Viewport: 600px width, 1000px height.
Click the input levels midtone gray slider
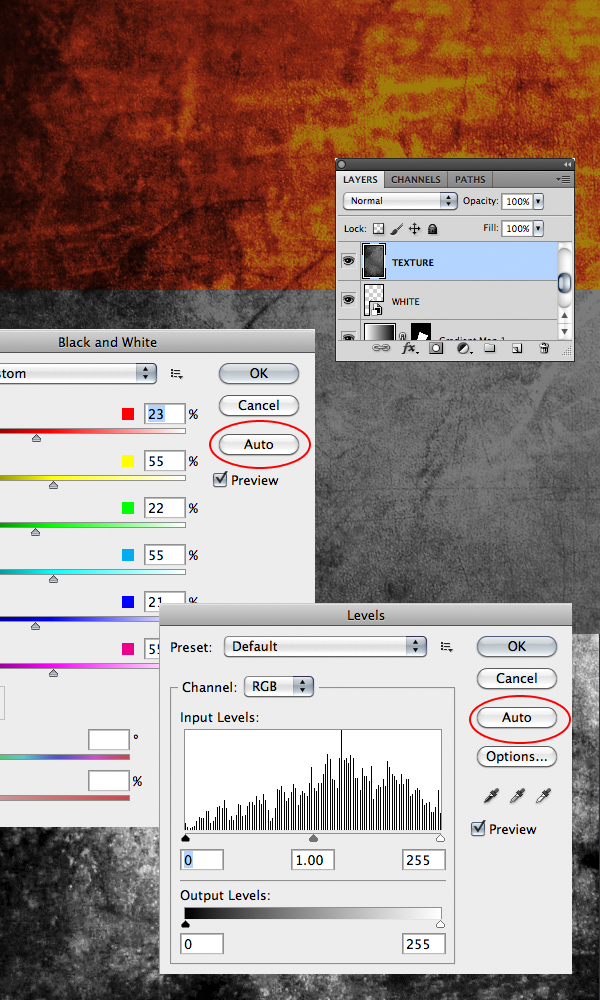point(313,839)
